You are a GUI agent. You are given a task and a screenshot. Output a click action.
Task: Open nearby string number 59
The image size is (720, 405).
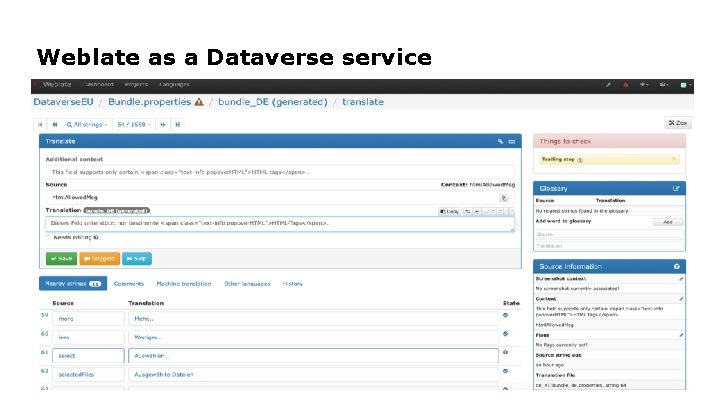click(45, 315)
